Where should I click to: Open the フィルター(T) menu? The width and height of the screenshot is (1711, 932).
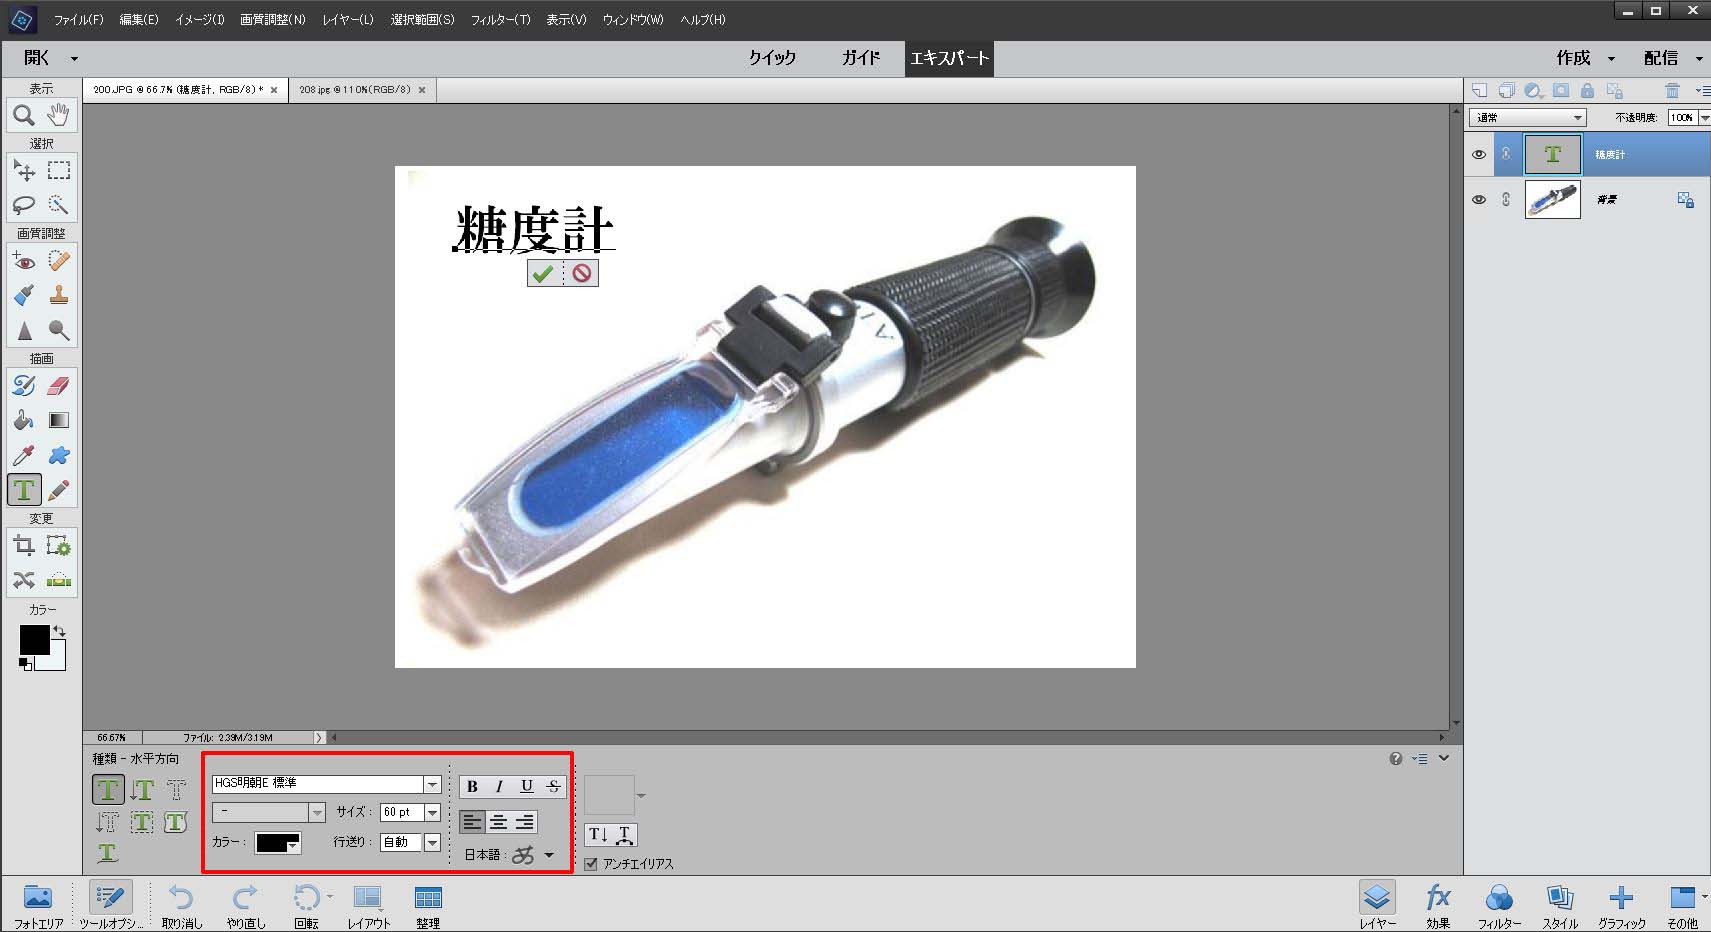tap(500, 20)
